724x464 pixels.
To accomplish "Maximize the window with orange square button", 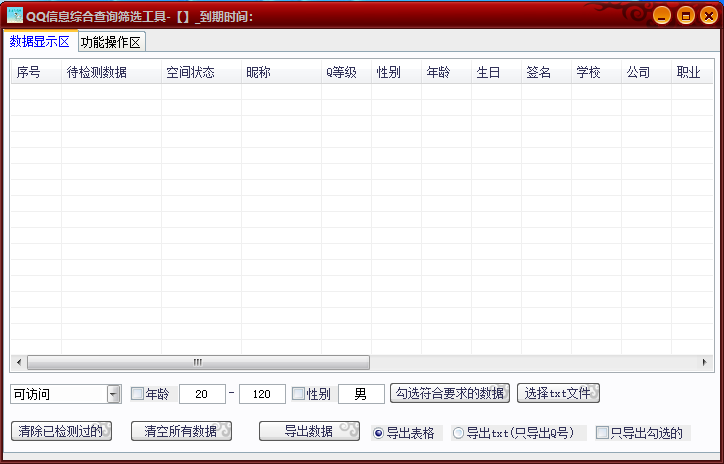I will click(x=686, y=16).
